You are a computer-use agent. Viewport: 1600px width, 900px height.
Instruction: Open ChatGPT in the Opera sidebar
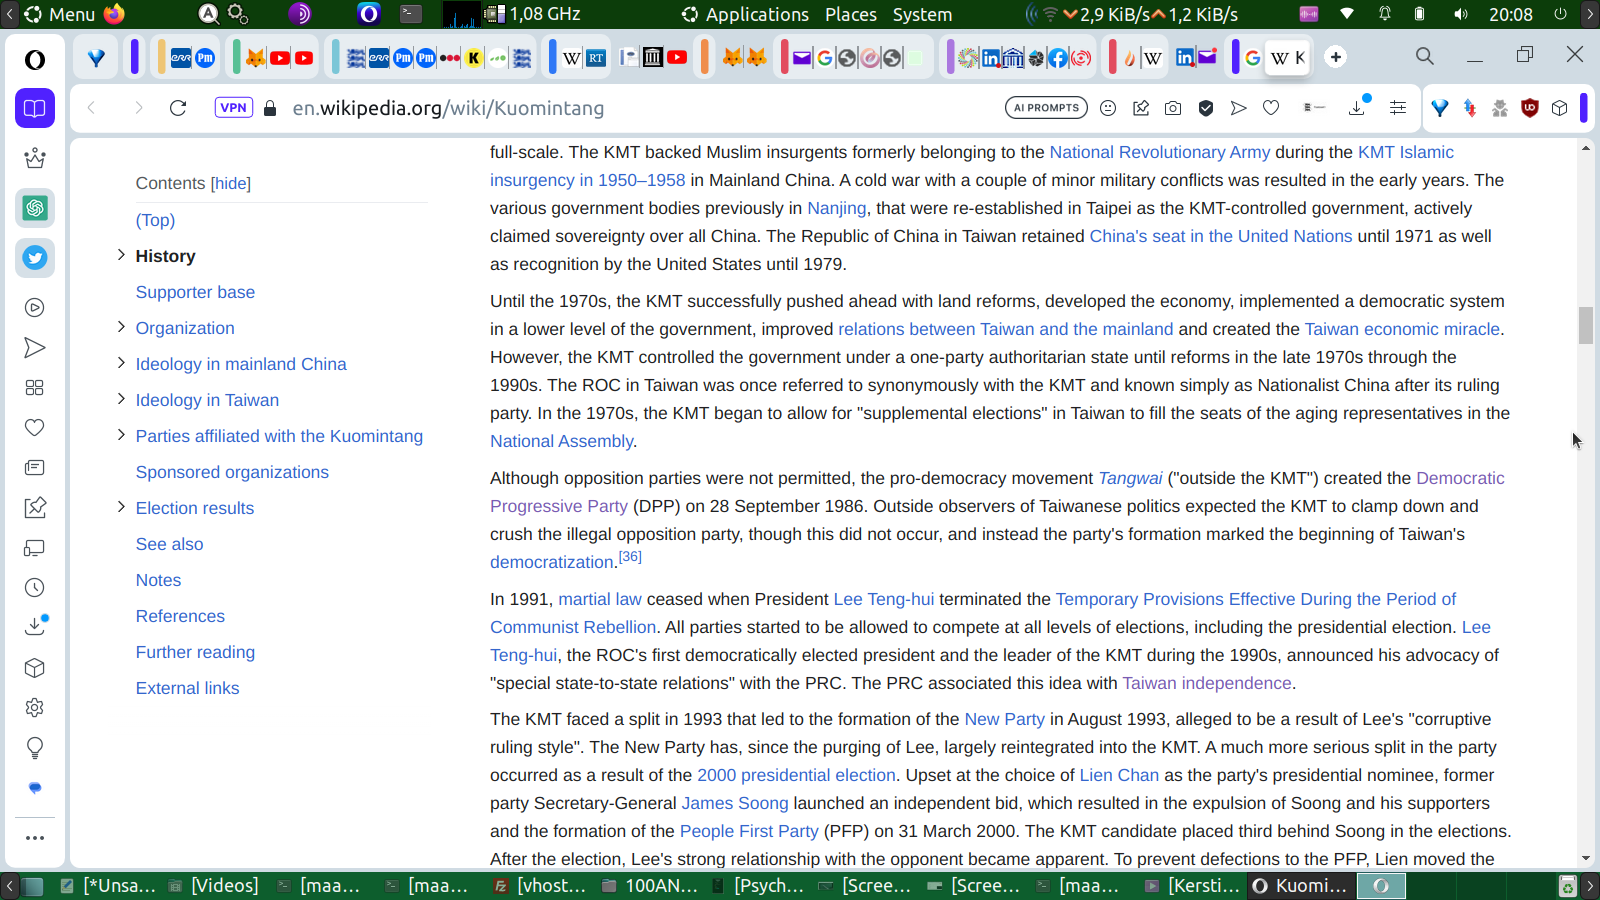coord(35,208)
